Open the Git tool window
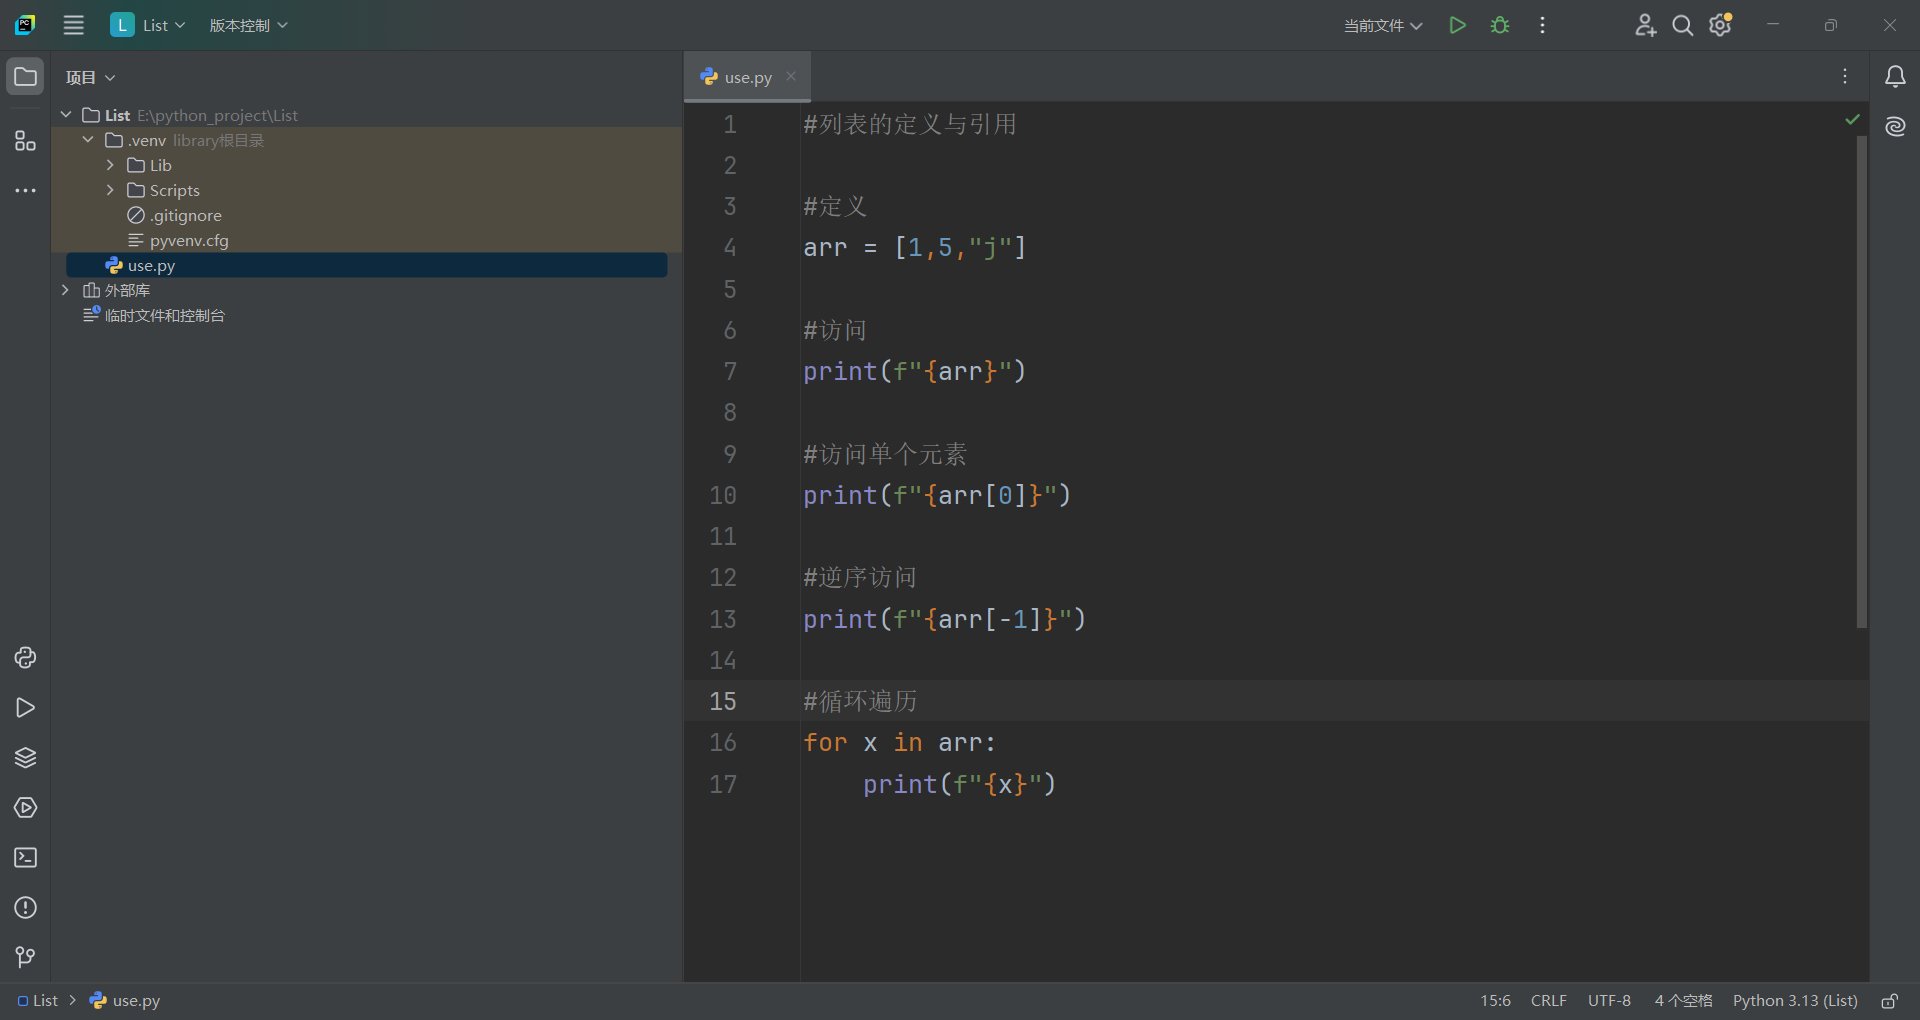Image resolution: width=1920 pixels, height=1020 pixels. (25, 958)
